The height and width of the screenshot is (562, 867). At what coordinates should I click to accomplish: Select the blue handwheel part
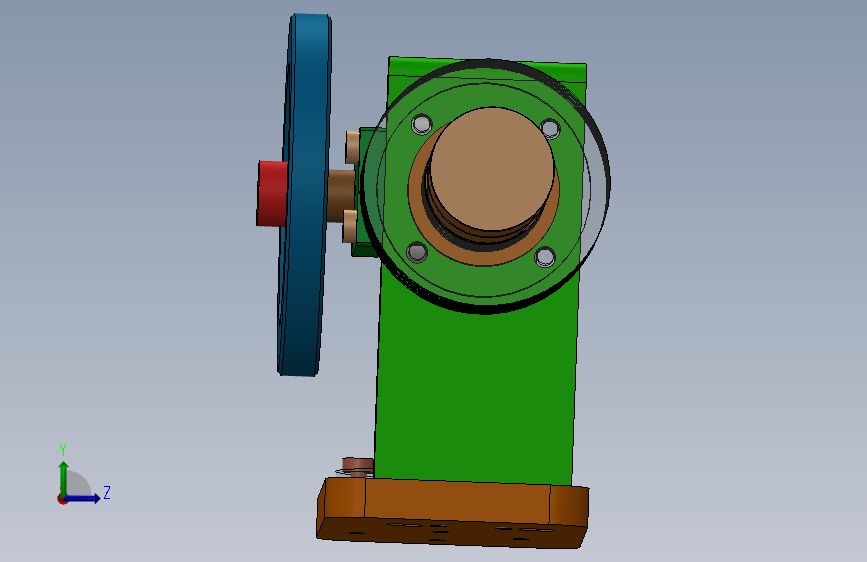[x=304, y=195]
